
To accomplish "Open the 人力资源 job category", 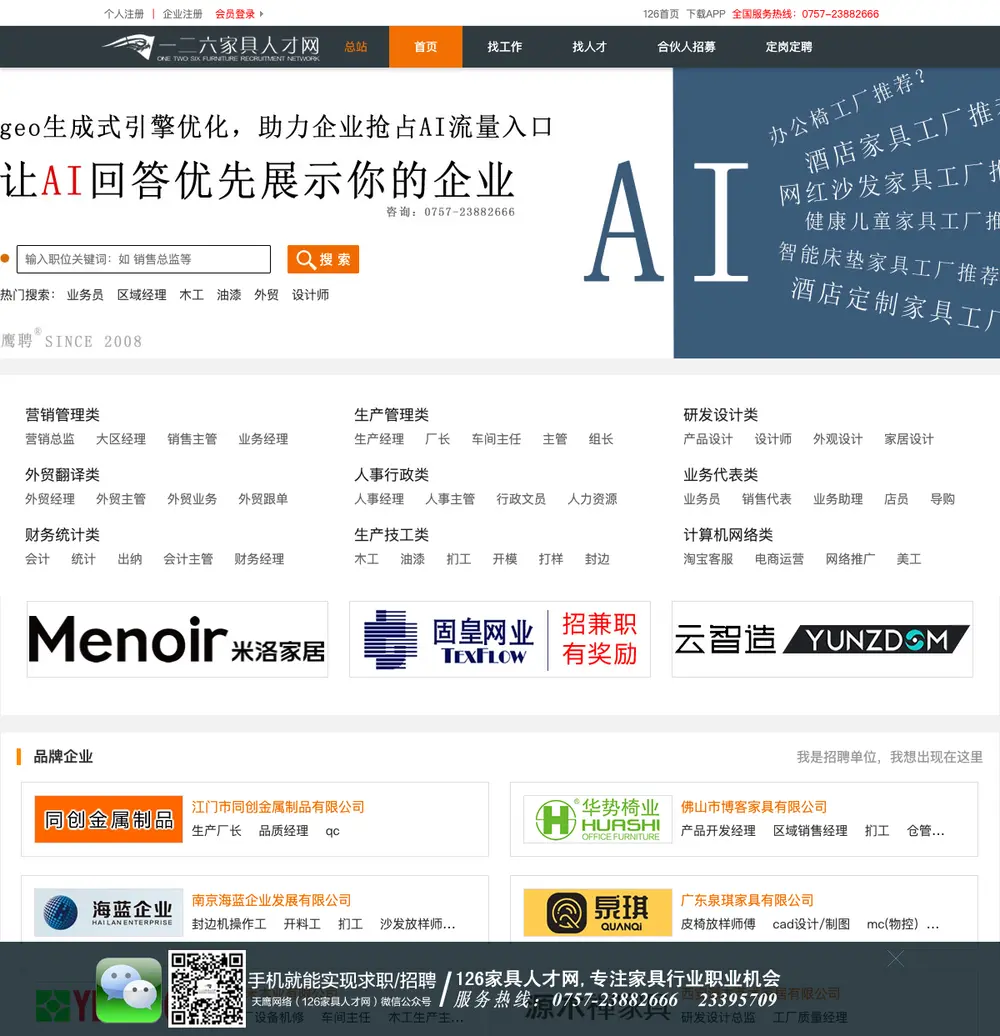I will tap(592, 499).
